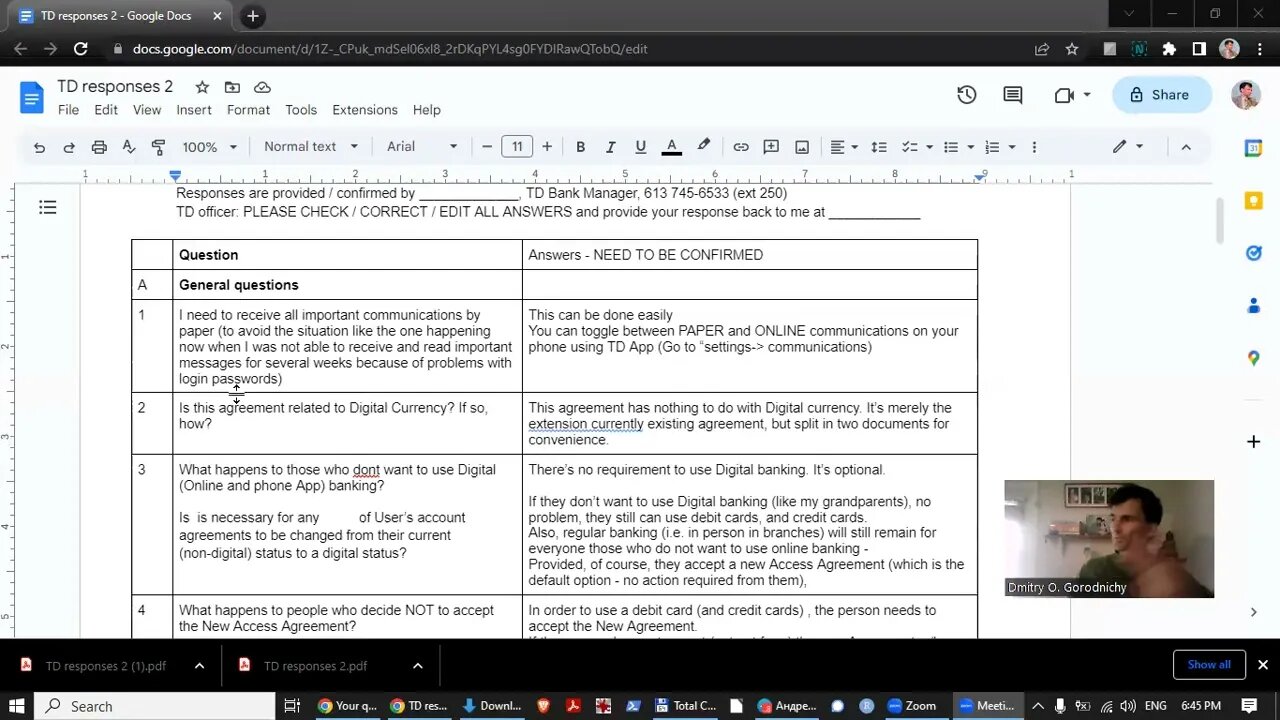Show the document outline
The height and width of the screenshot is (720, 1280).
47,207
